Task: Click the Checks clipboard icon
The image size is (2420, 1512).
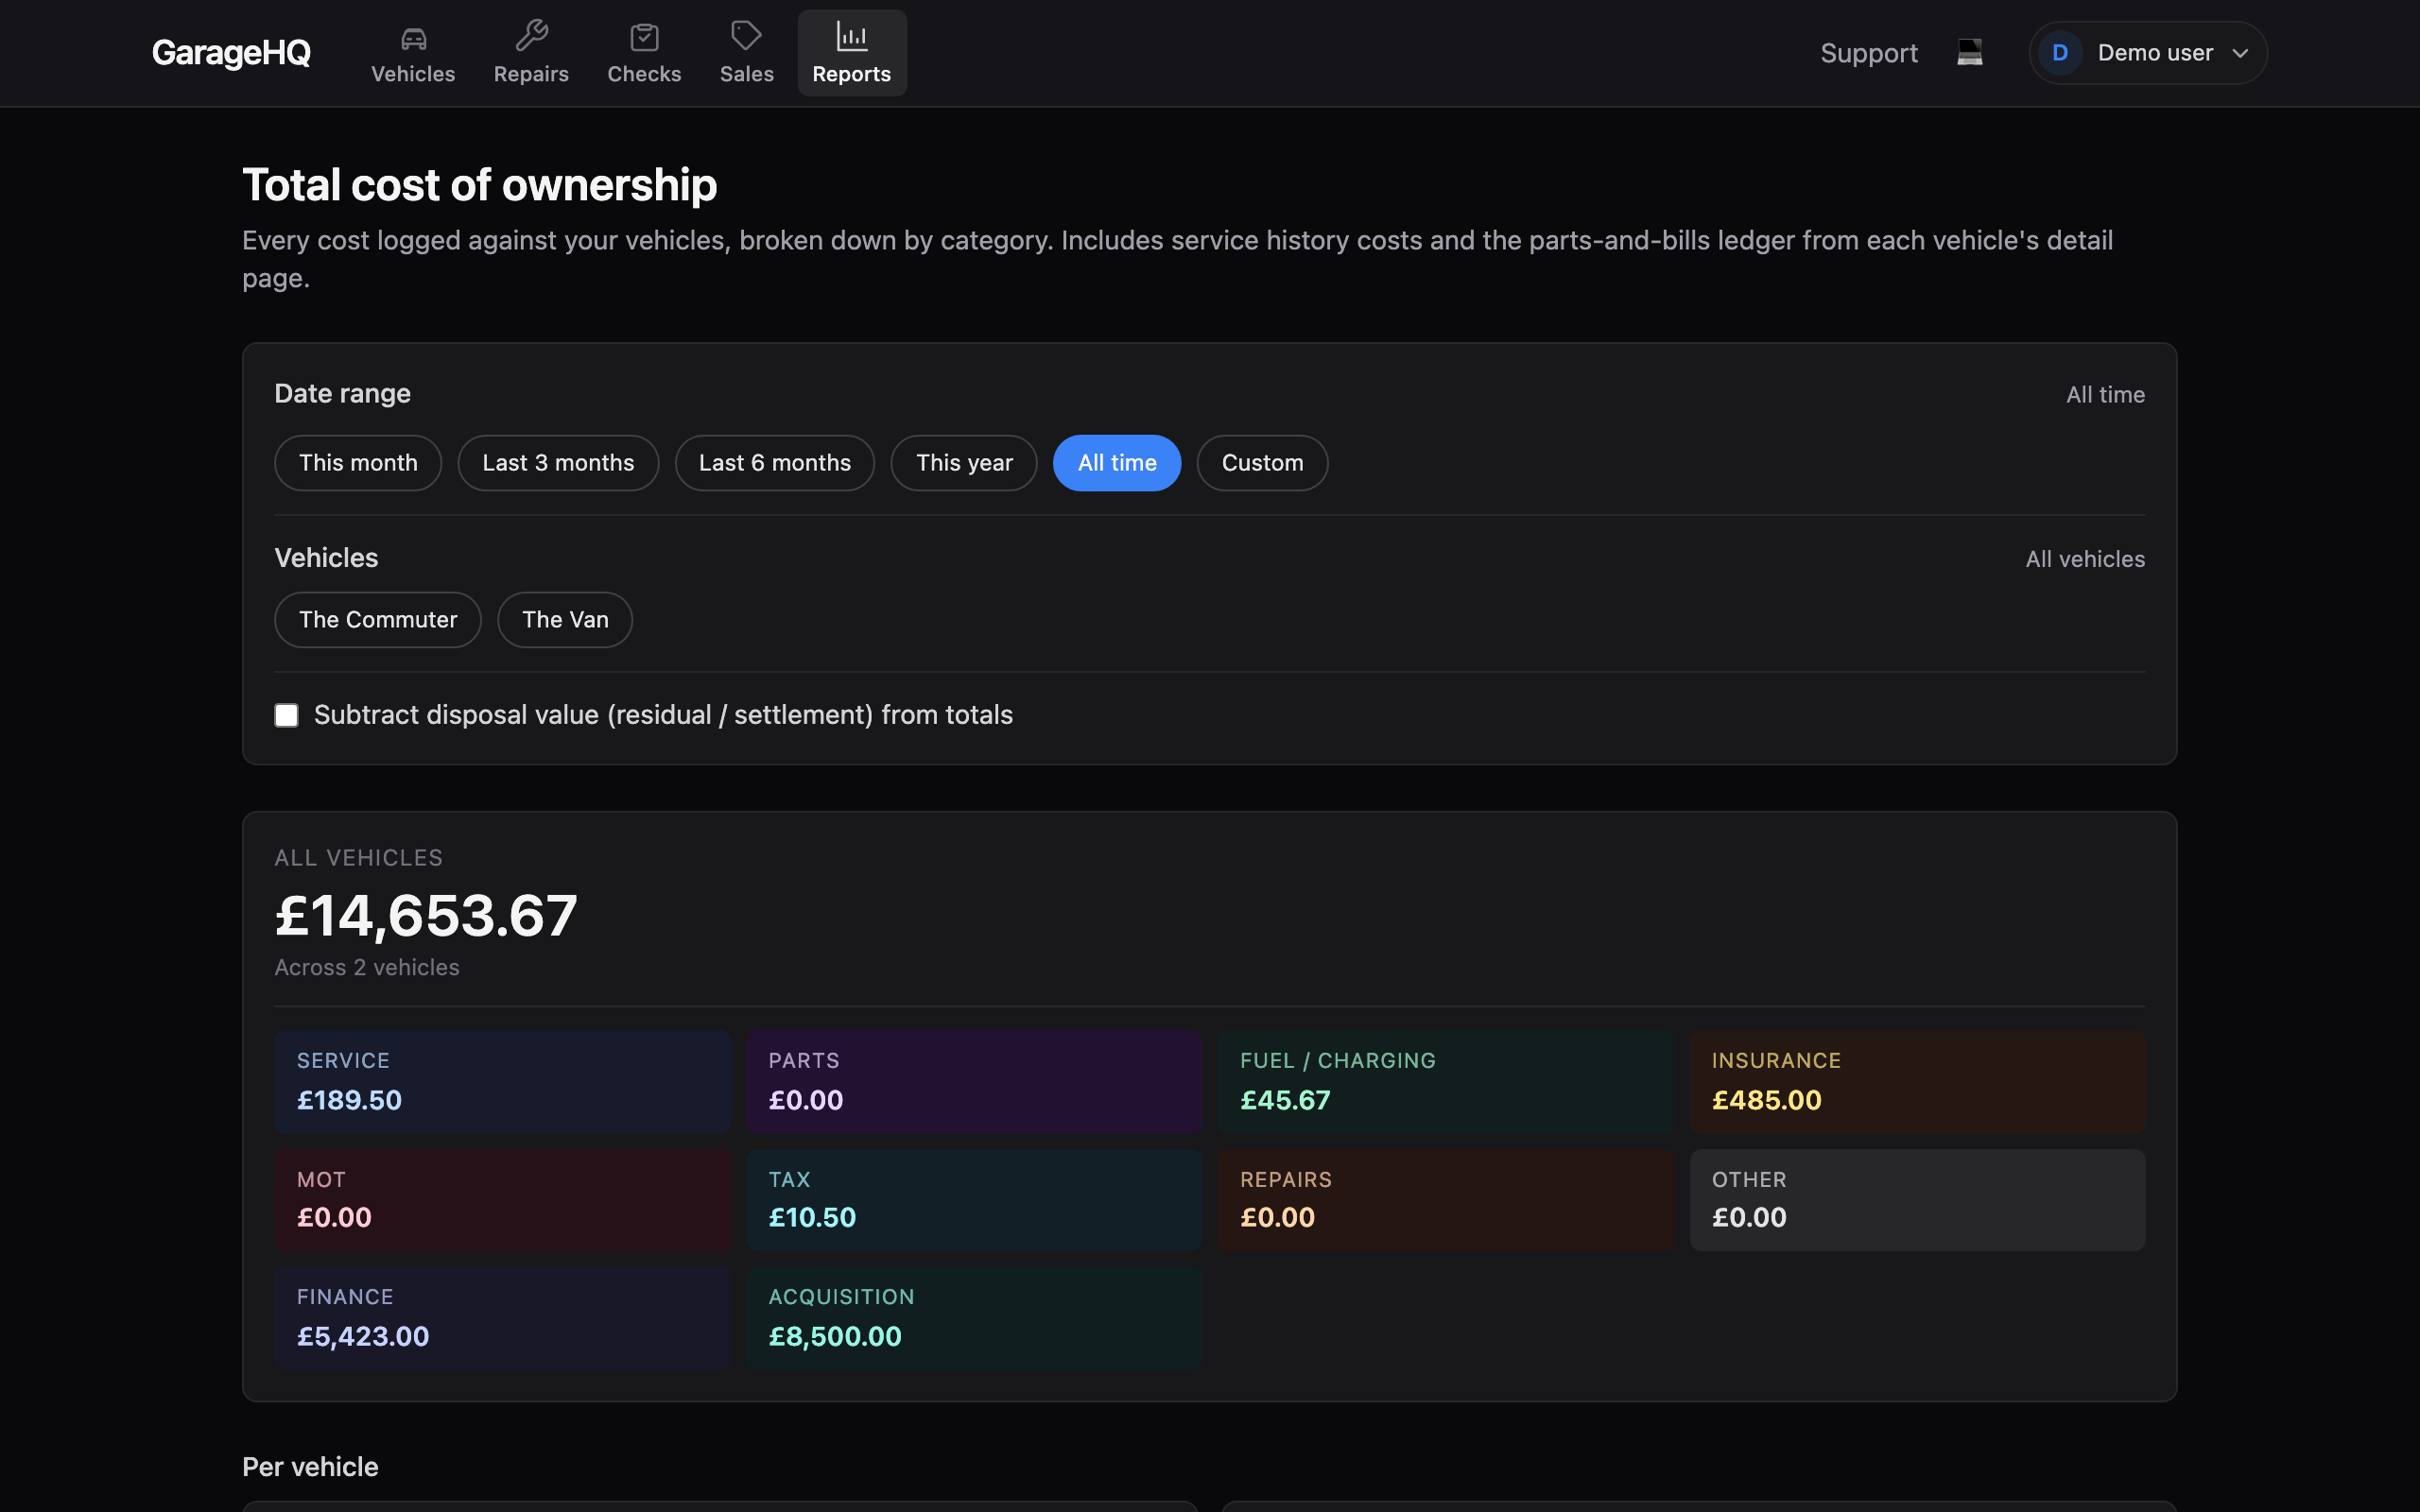Action: click(644, 38)
